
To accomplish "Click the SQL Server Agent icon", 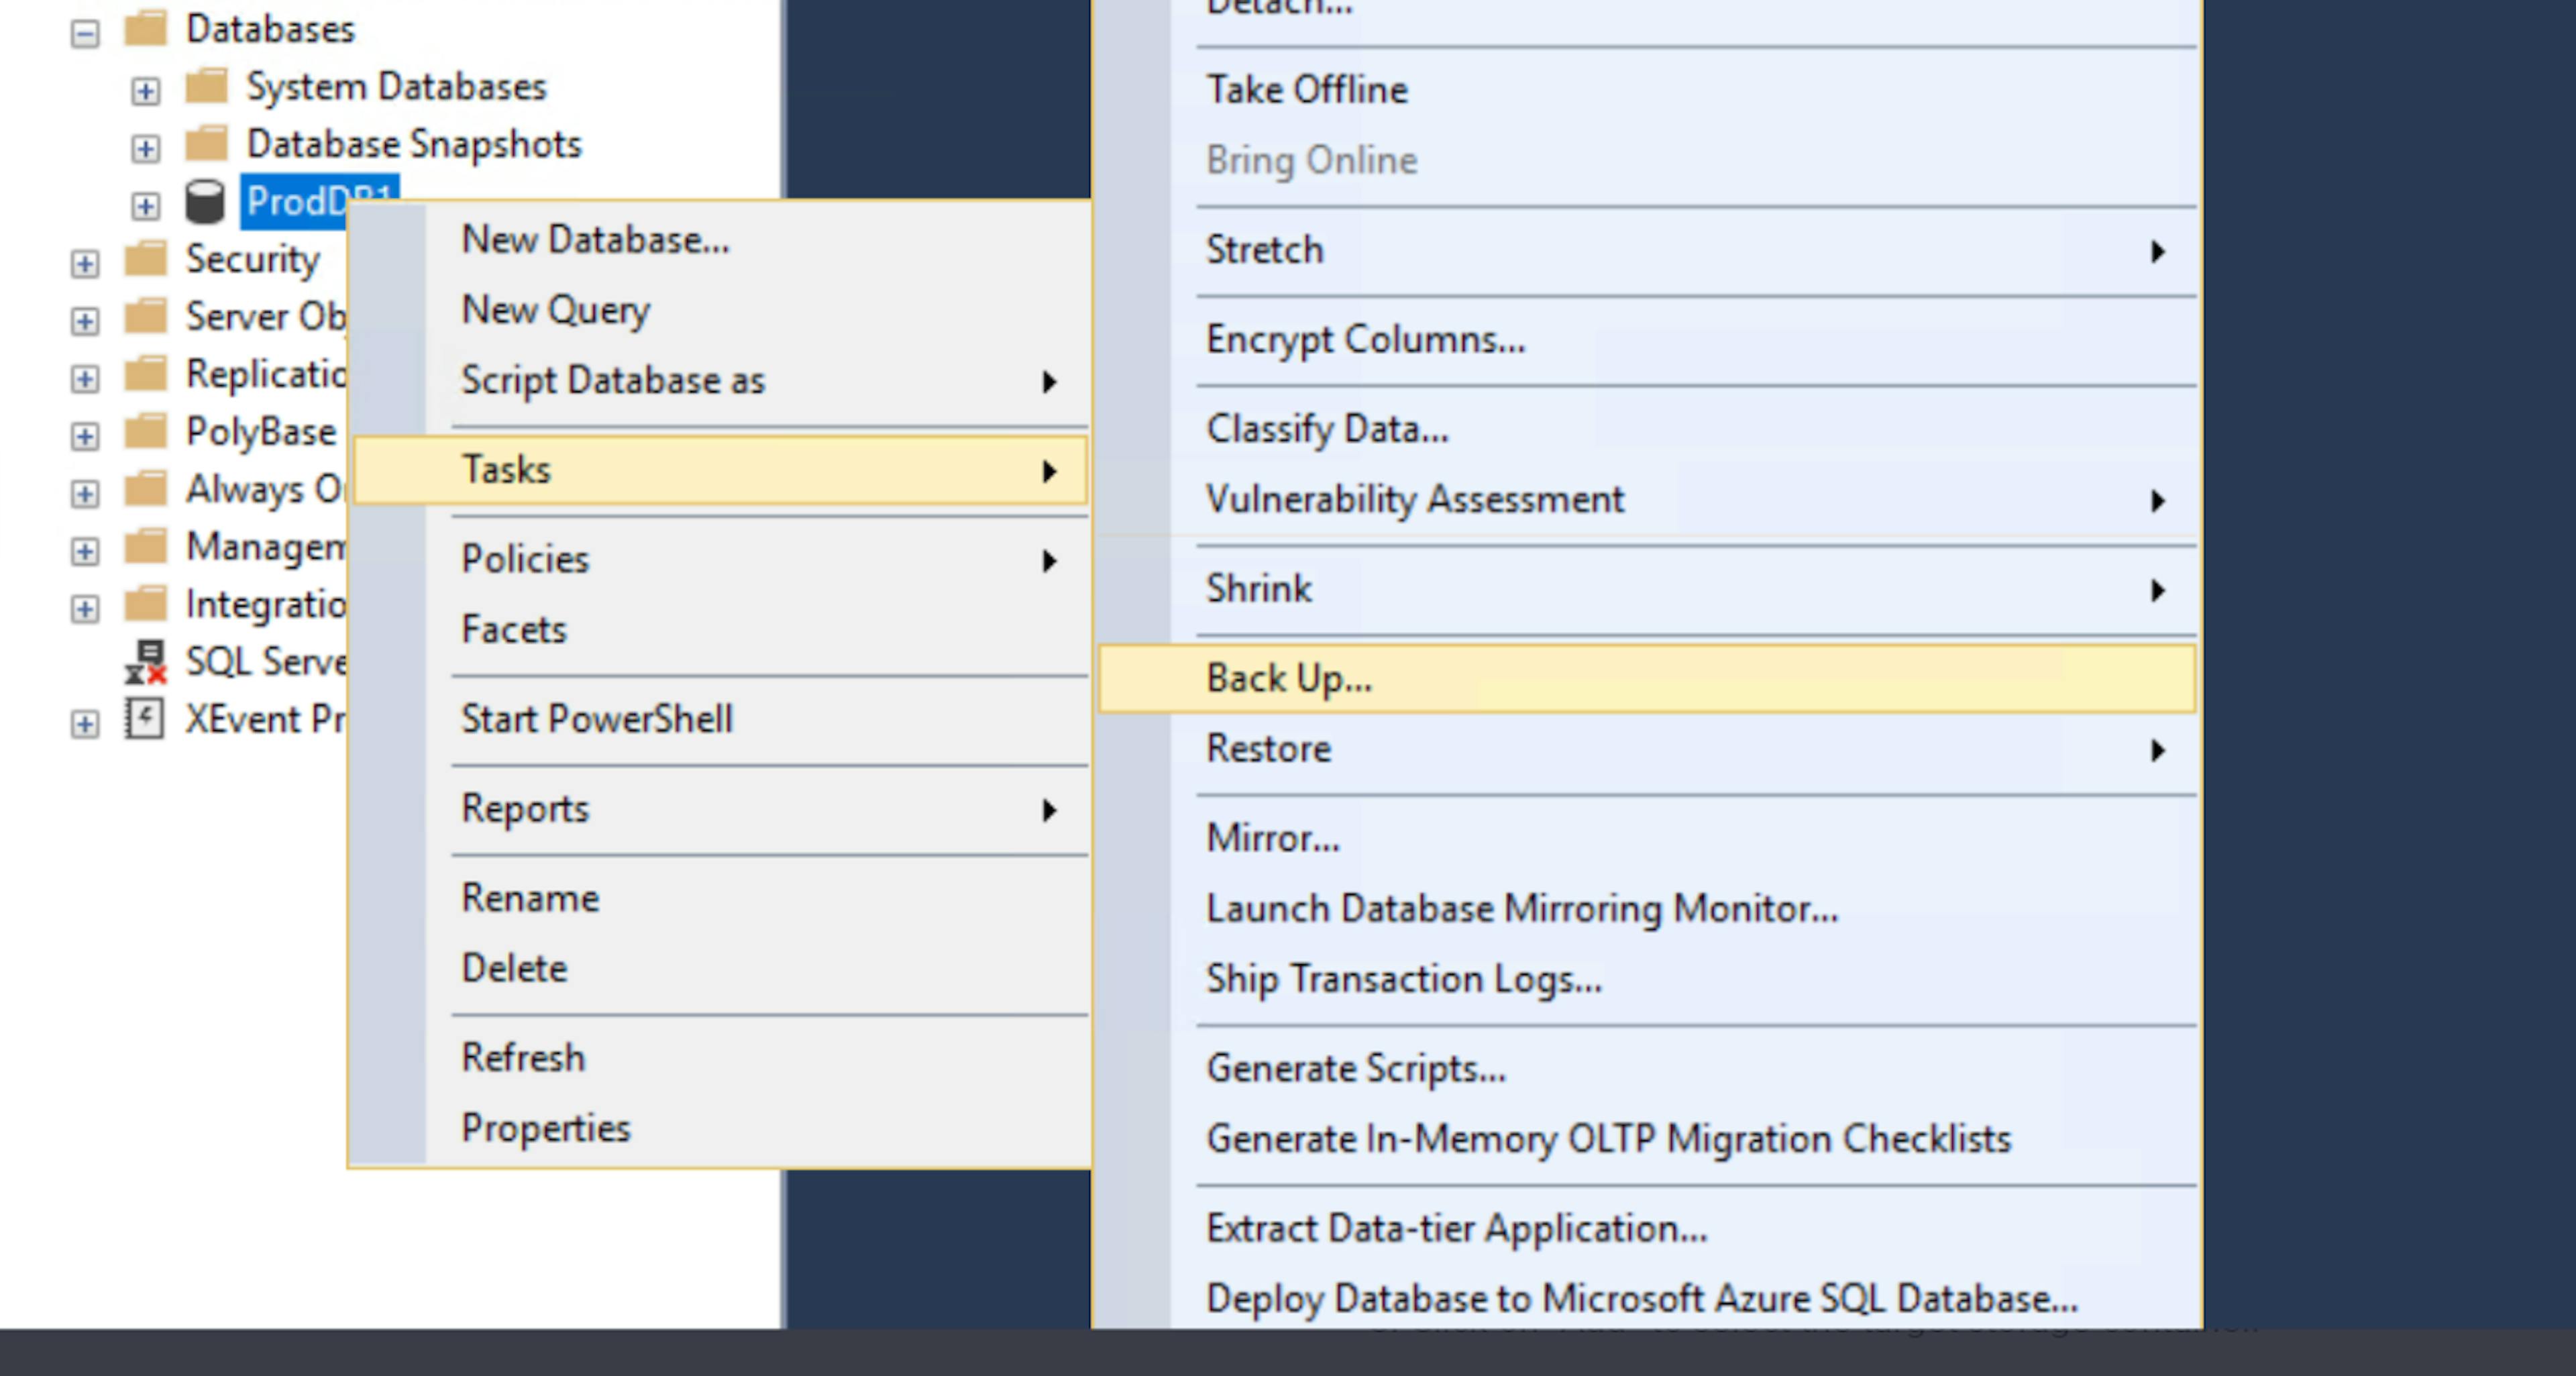I will (146, 662).
